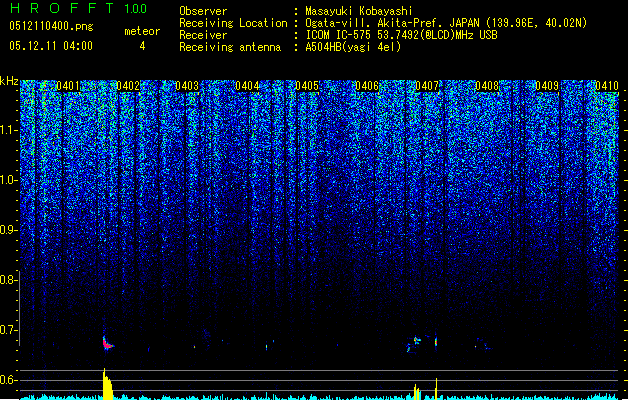Click the 0409 time marker
Viewport: 629px width, 400px height.
pos(547,86)
